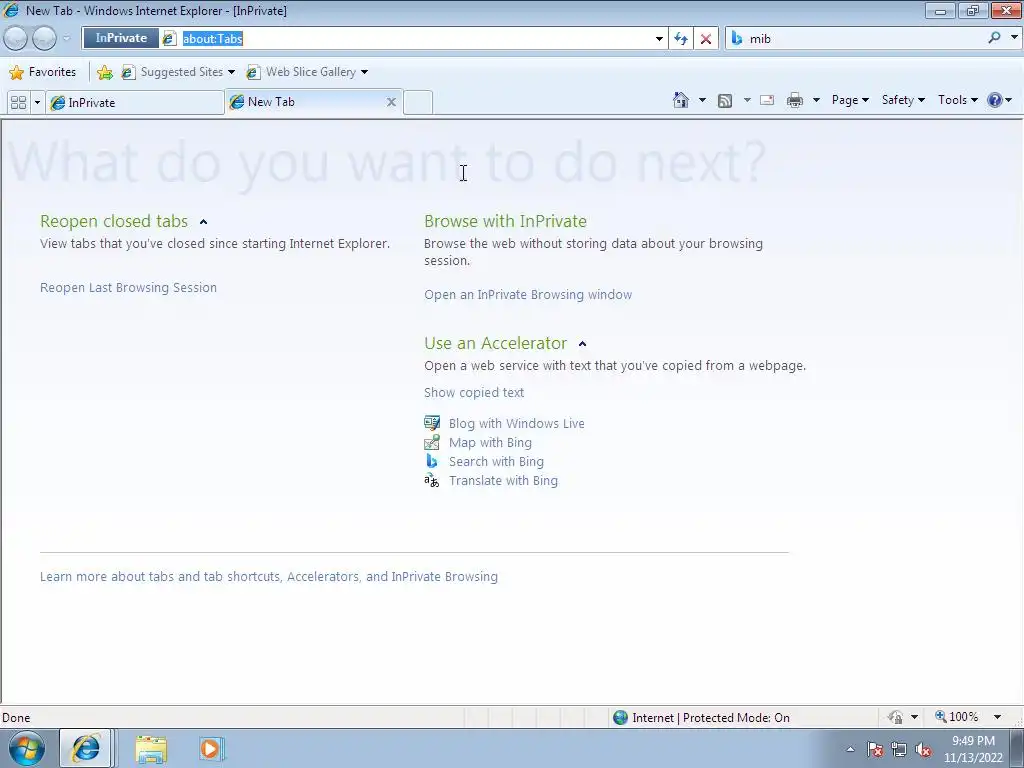Viewport: 1024px width, 768px height.
Task: Click the Read Mail icon
Action: [x=767, y=100]
